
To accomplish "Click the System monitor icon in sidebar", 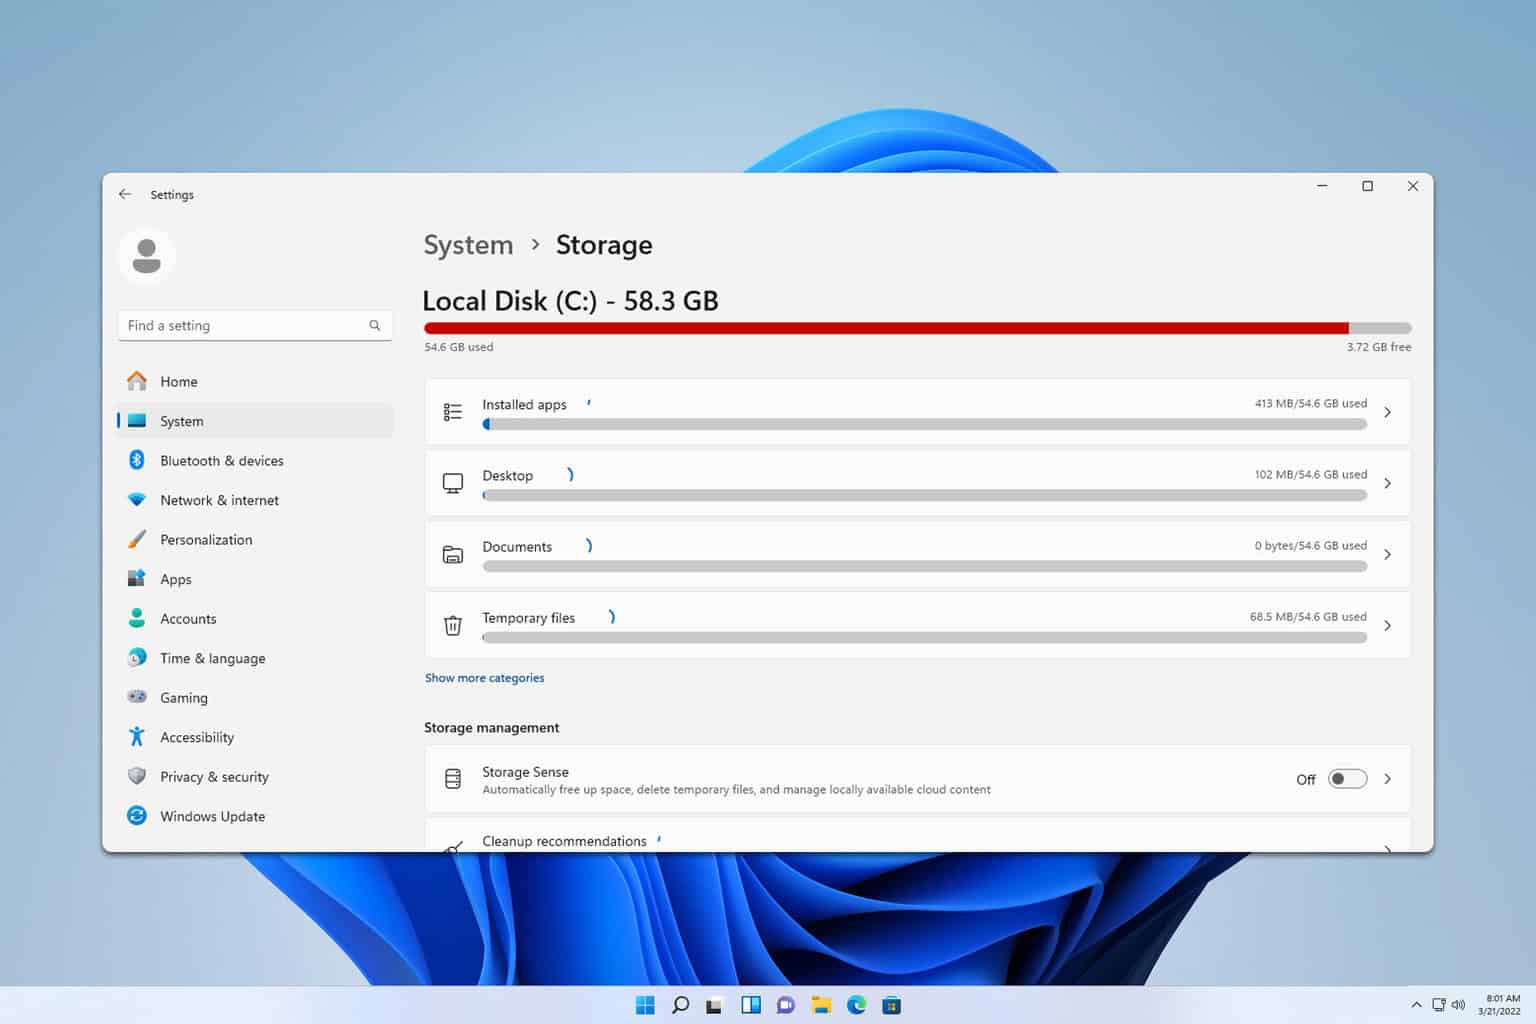I will (x=137, y=421).
